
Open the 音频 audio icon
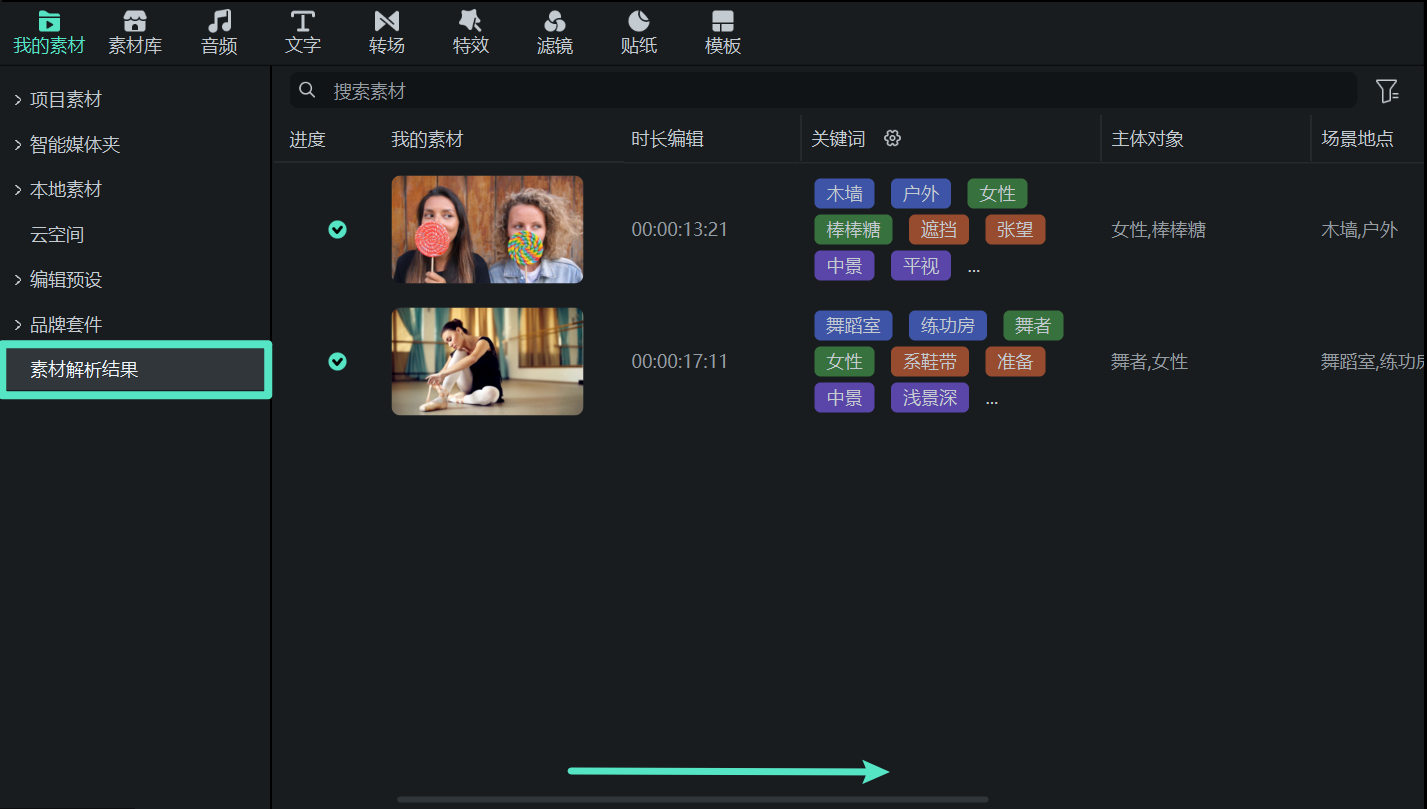(x=219, y=21)
